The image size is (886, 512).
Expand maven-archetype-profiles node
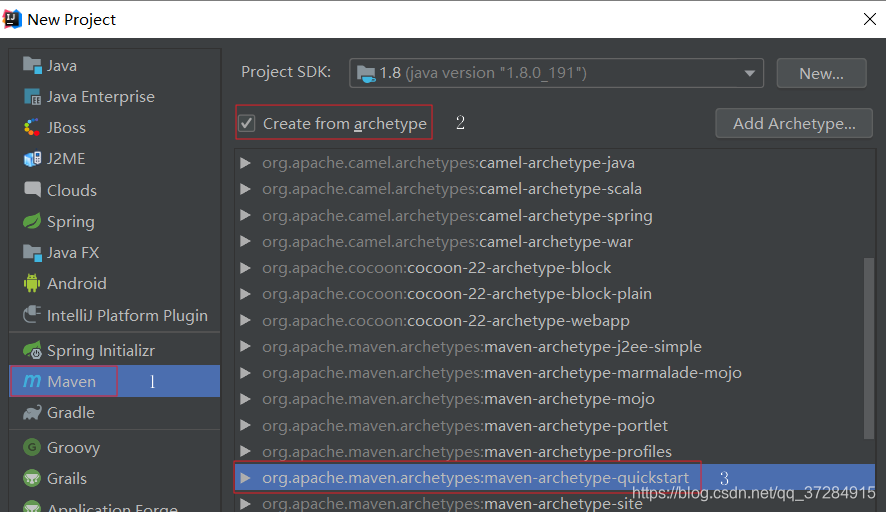click(x=245, y=452)
